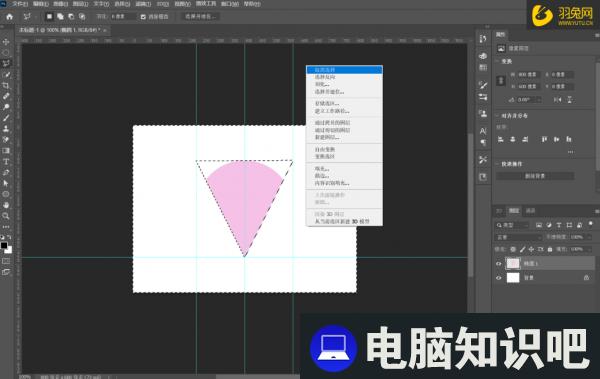The image size is (600, 379).
Task: Select the Clone Stamp tool
Action: coord(6,129)
